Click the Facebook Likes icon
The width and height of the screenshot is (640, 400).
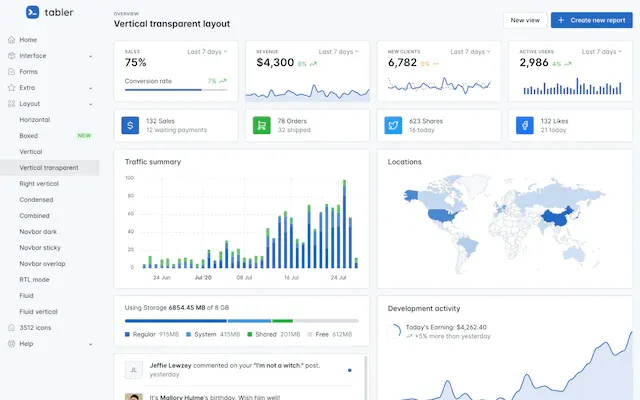(524, 125)
